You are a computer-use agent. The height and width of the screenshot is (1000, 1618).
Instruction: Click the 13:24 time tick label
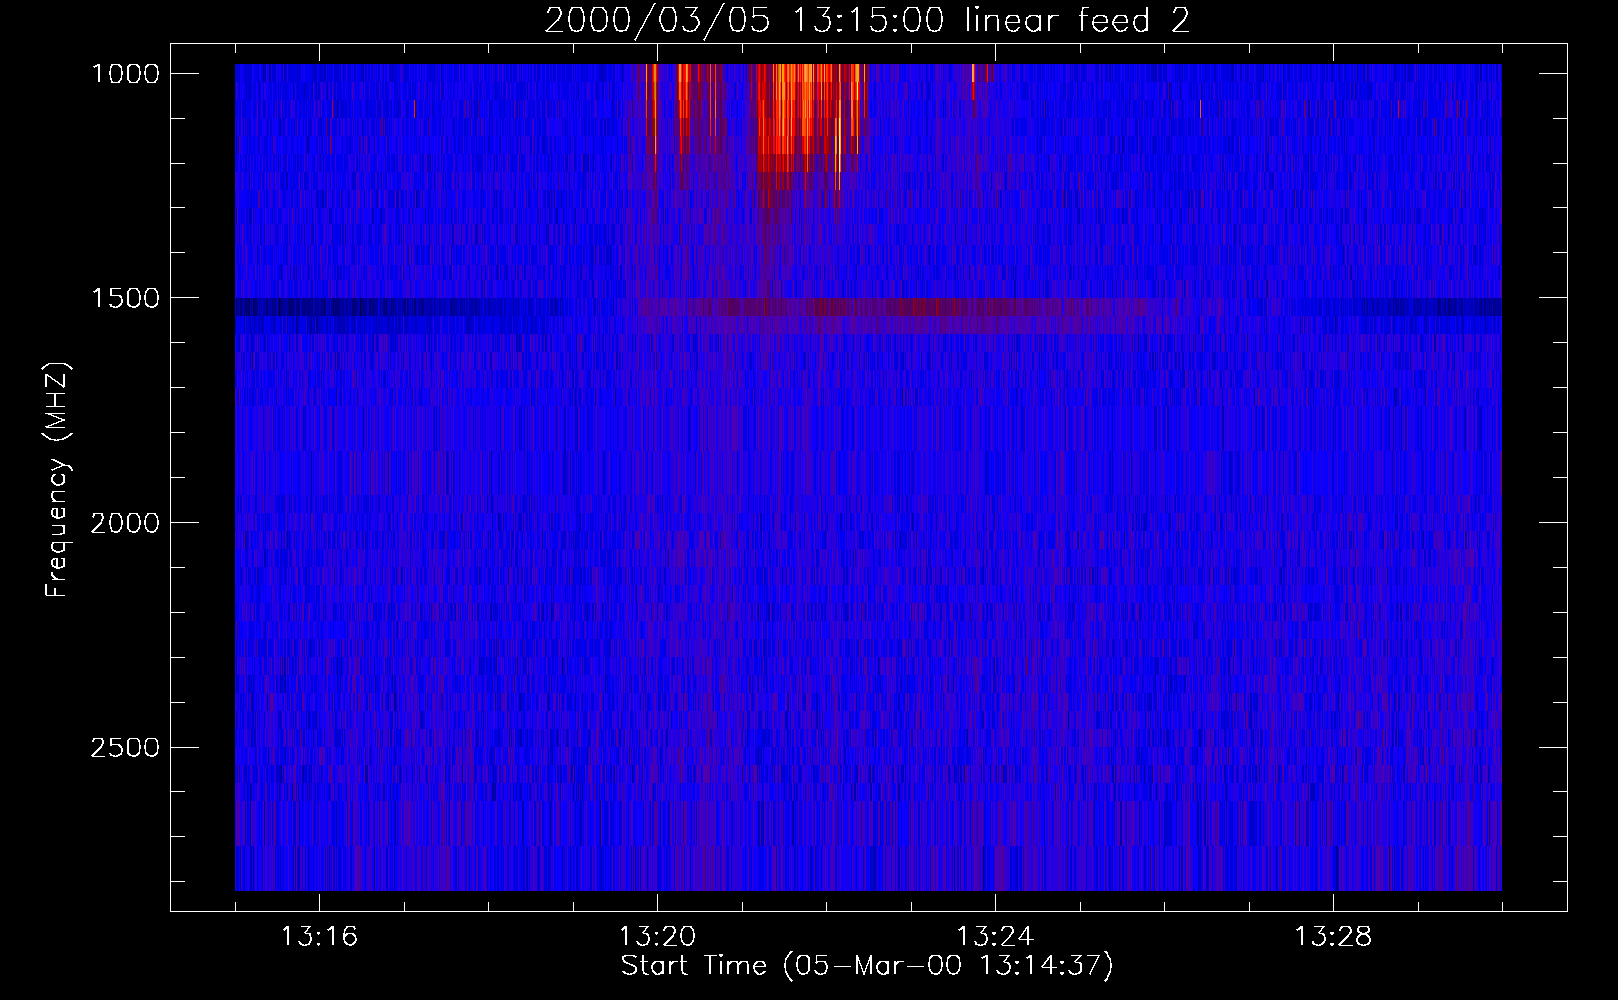[995, 937]
